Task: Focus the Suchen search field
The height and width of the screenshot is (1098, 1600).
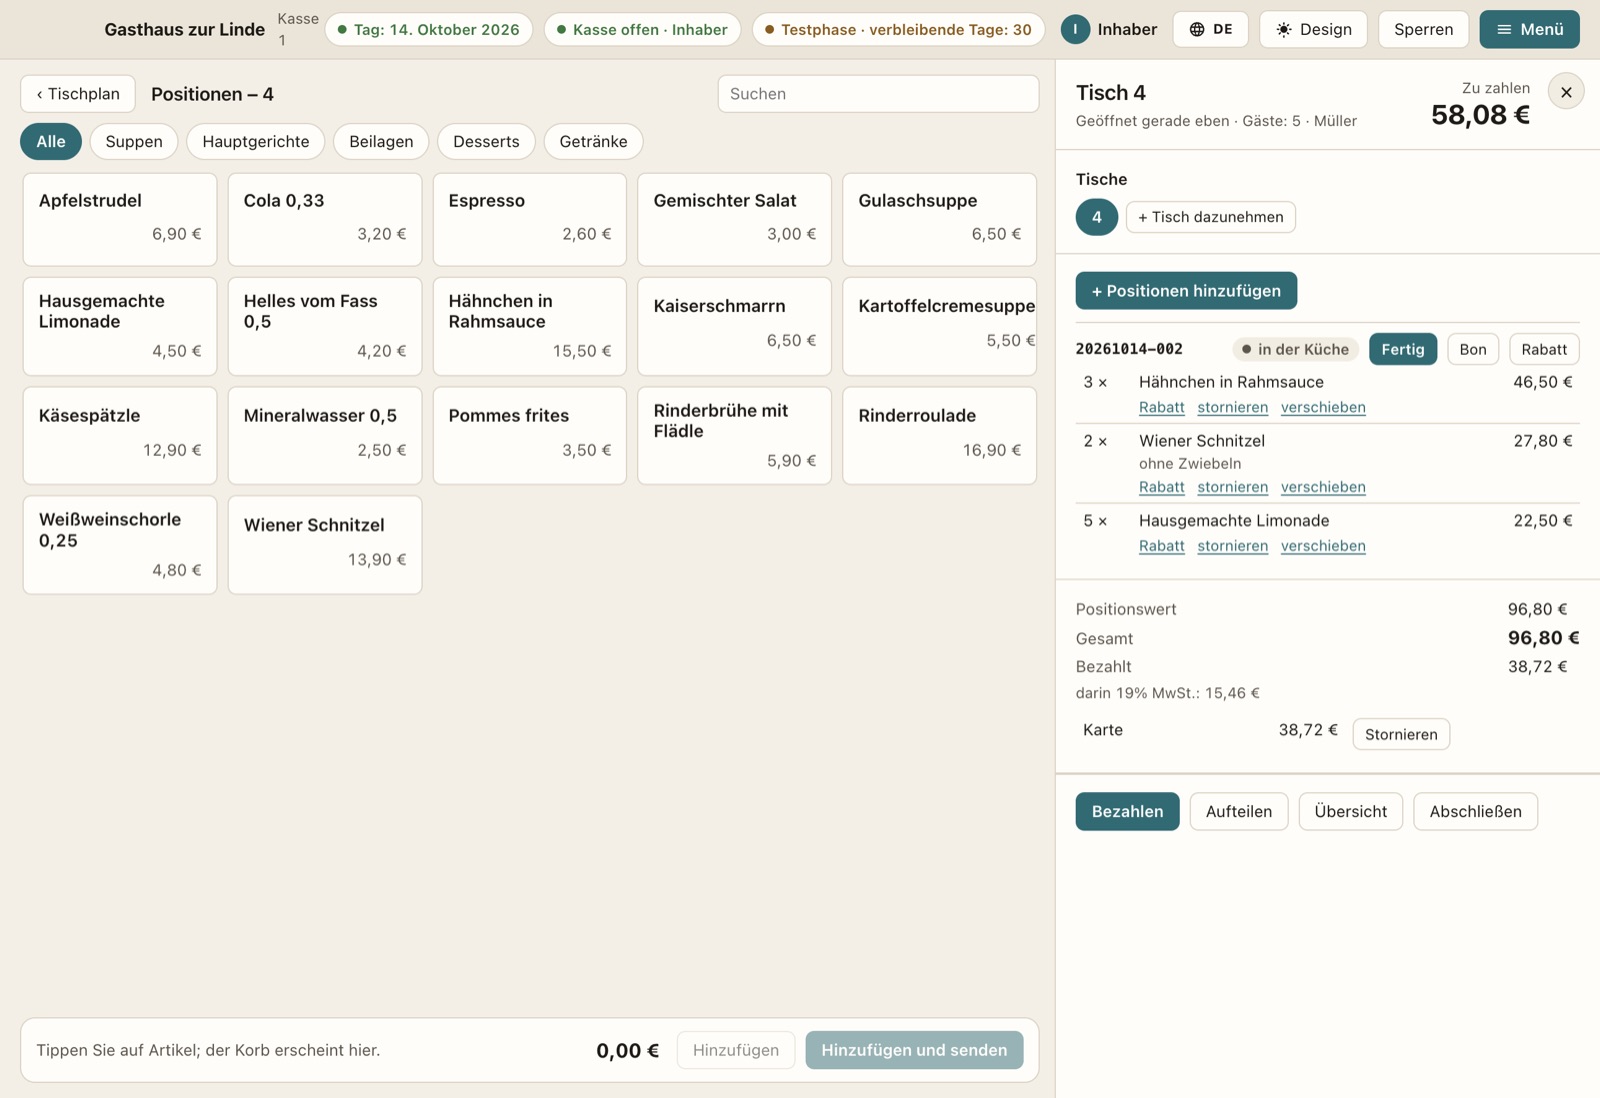Action: point(878,94)
